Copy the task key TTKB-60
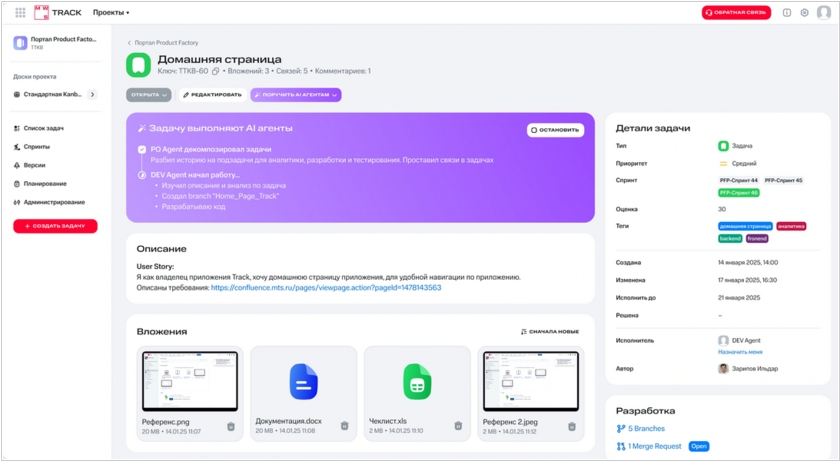 point(216,71)
